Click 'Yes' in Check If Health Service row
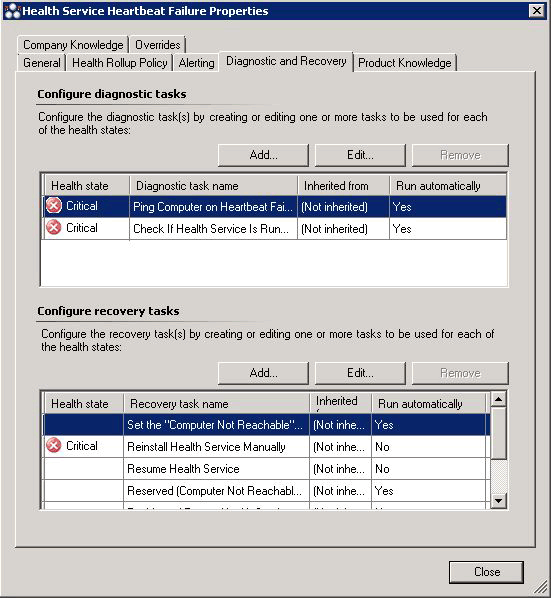Image resolution: width=551 pixels, height=598 pixels. tap(402, 228)
